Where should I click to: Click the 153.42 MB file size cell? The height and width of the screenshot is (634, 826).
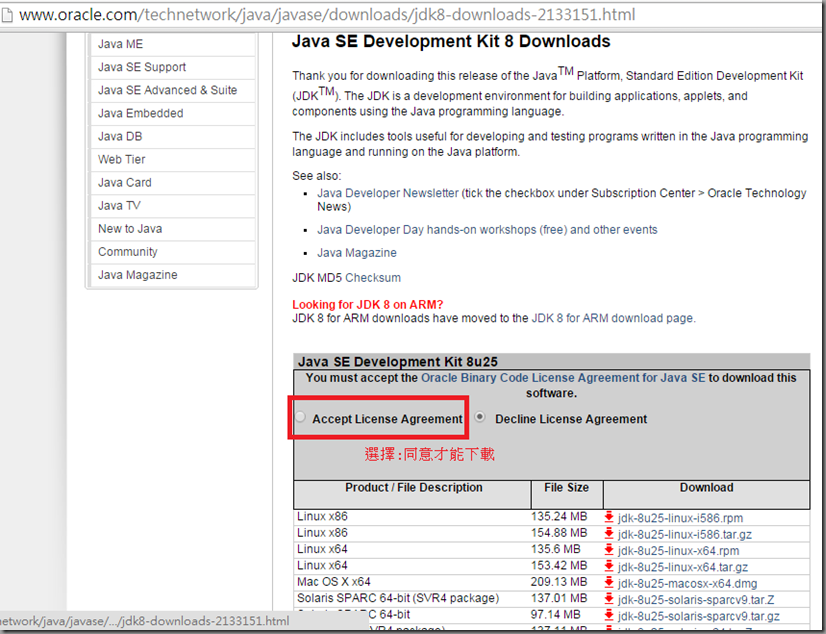click(559, 566)
